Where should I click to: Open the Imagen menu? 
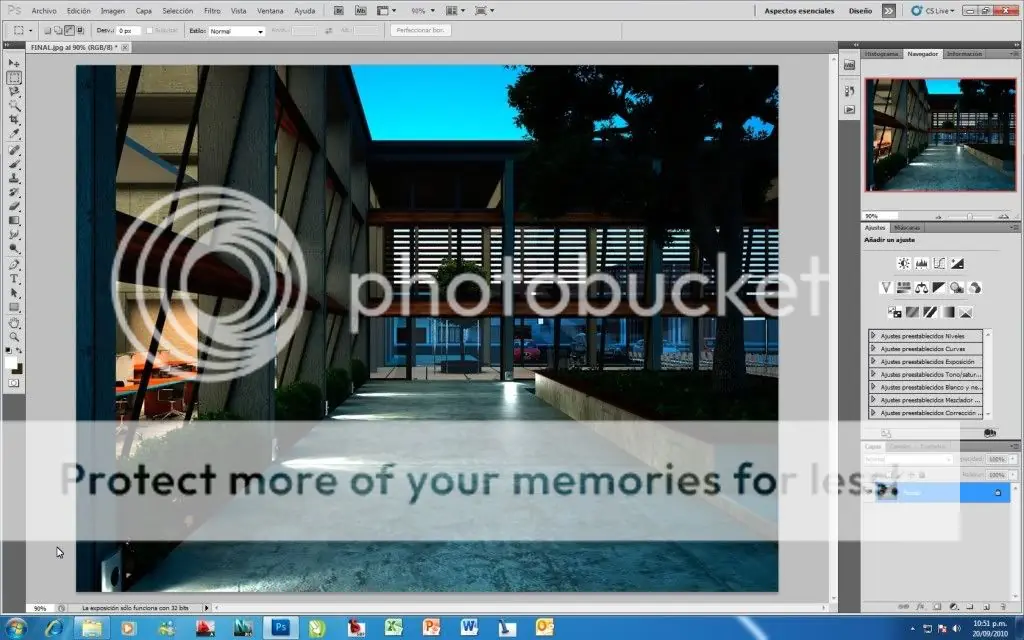(x=112, y=10)
